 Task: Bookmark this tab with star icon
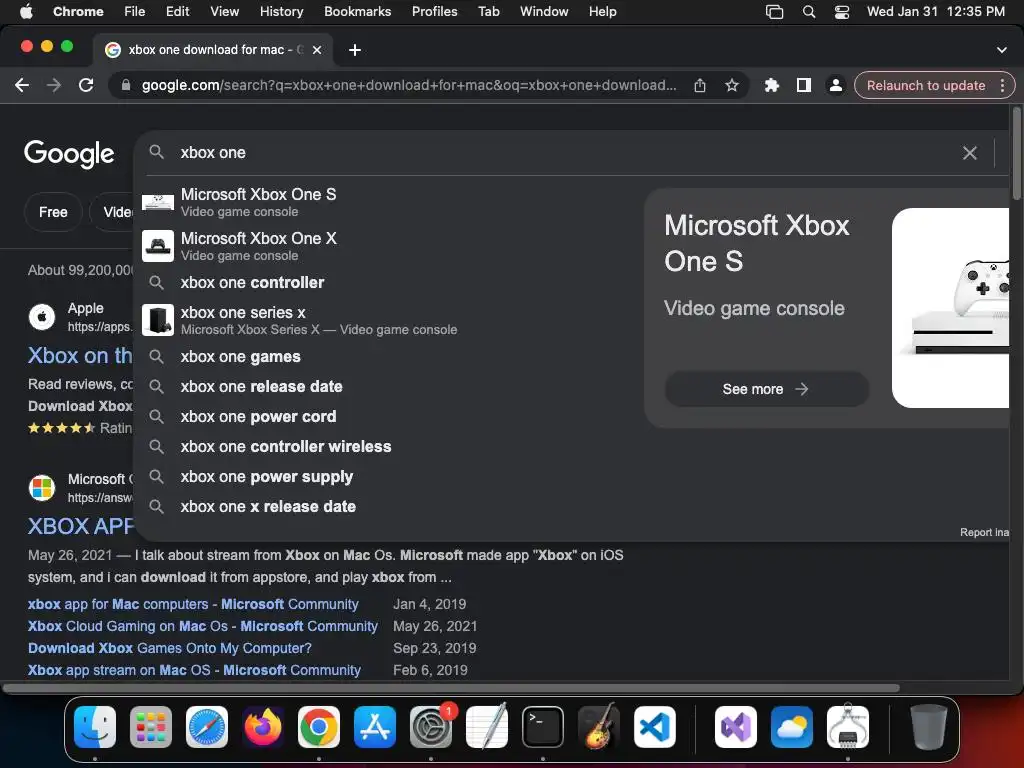(x=731, y=86)
